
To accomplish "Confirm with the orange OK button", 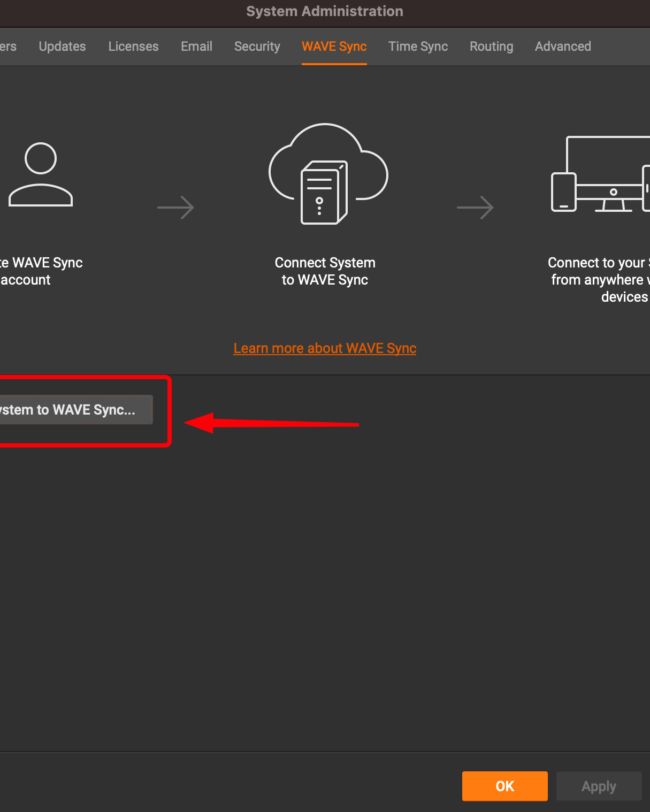I will [504, 786].
